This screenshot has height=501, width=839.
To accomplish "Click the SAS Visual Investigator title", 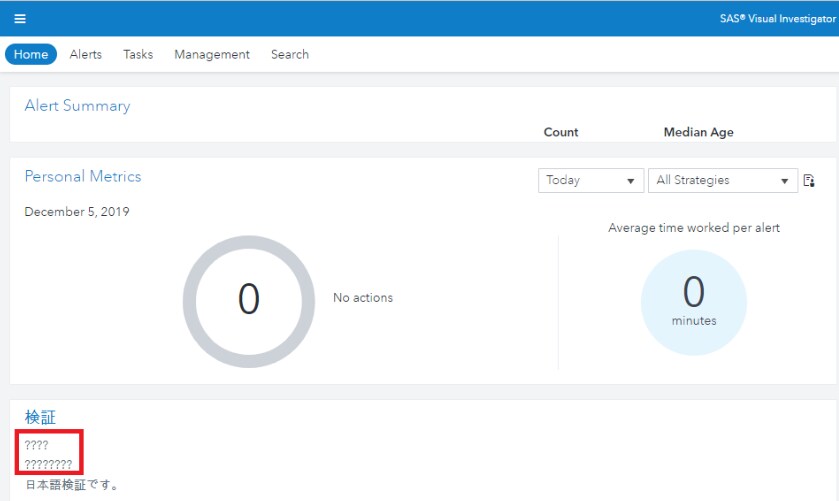I will point(777,18).
